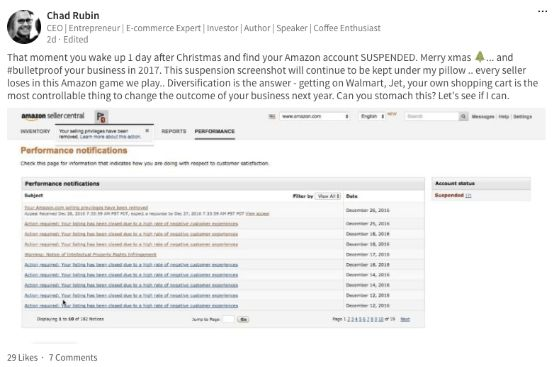Click the Next page link
Screen dimensions: 554x367
405,319
